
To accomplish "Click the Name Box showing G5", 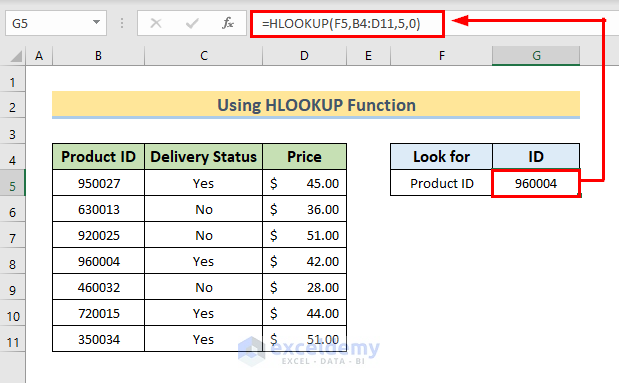I will 56,23.
